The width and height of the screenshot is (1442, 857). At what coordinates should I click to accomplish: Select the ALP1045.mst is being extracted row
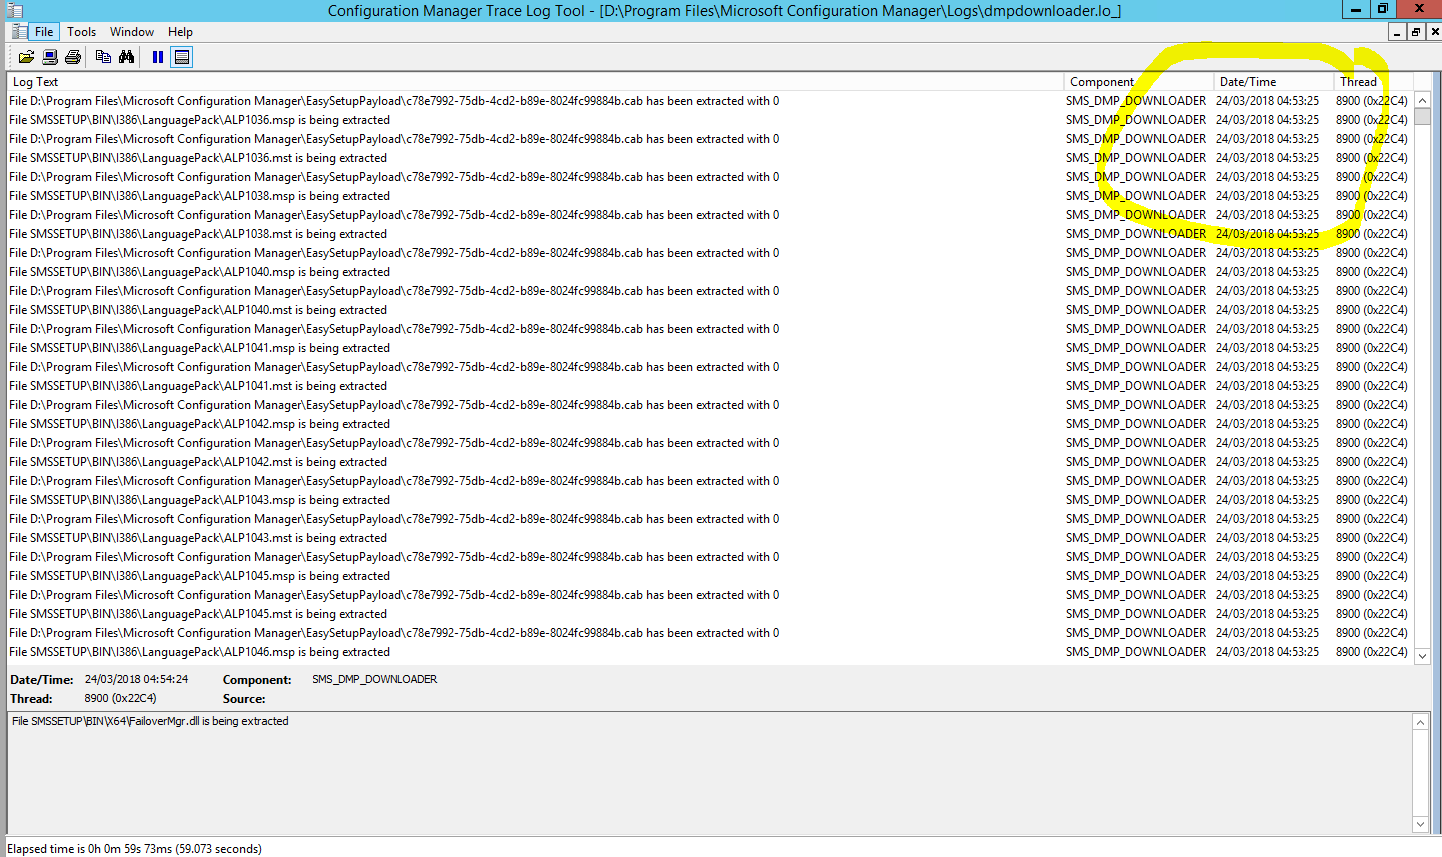click(x=710, y=614)
